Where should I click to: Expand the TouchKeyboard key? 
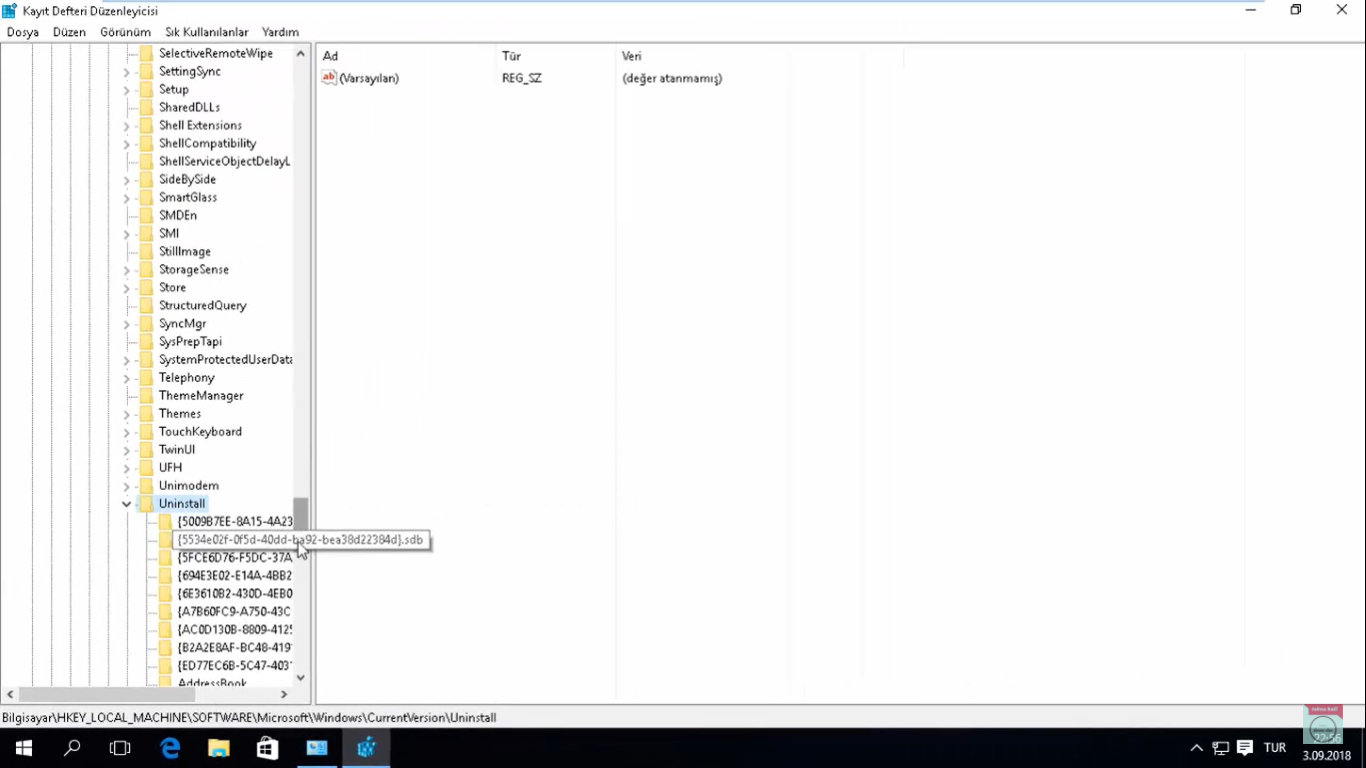(x=127, y=432)
